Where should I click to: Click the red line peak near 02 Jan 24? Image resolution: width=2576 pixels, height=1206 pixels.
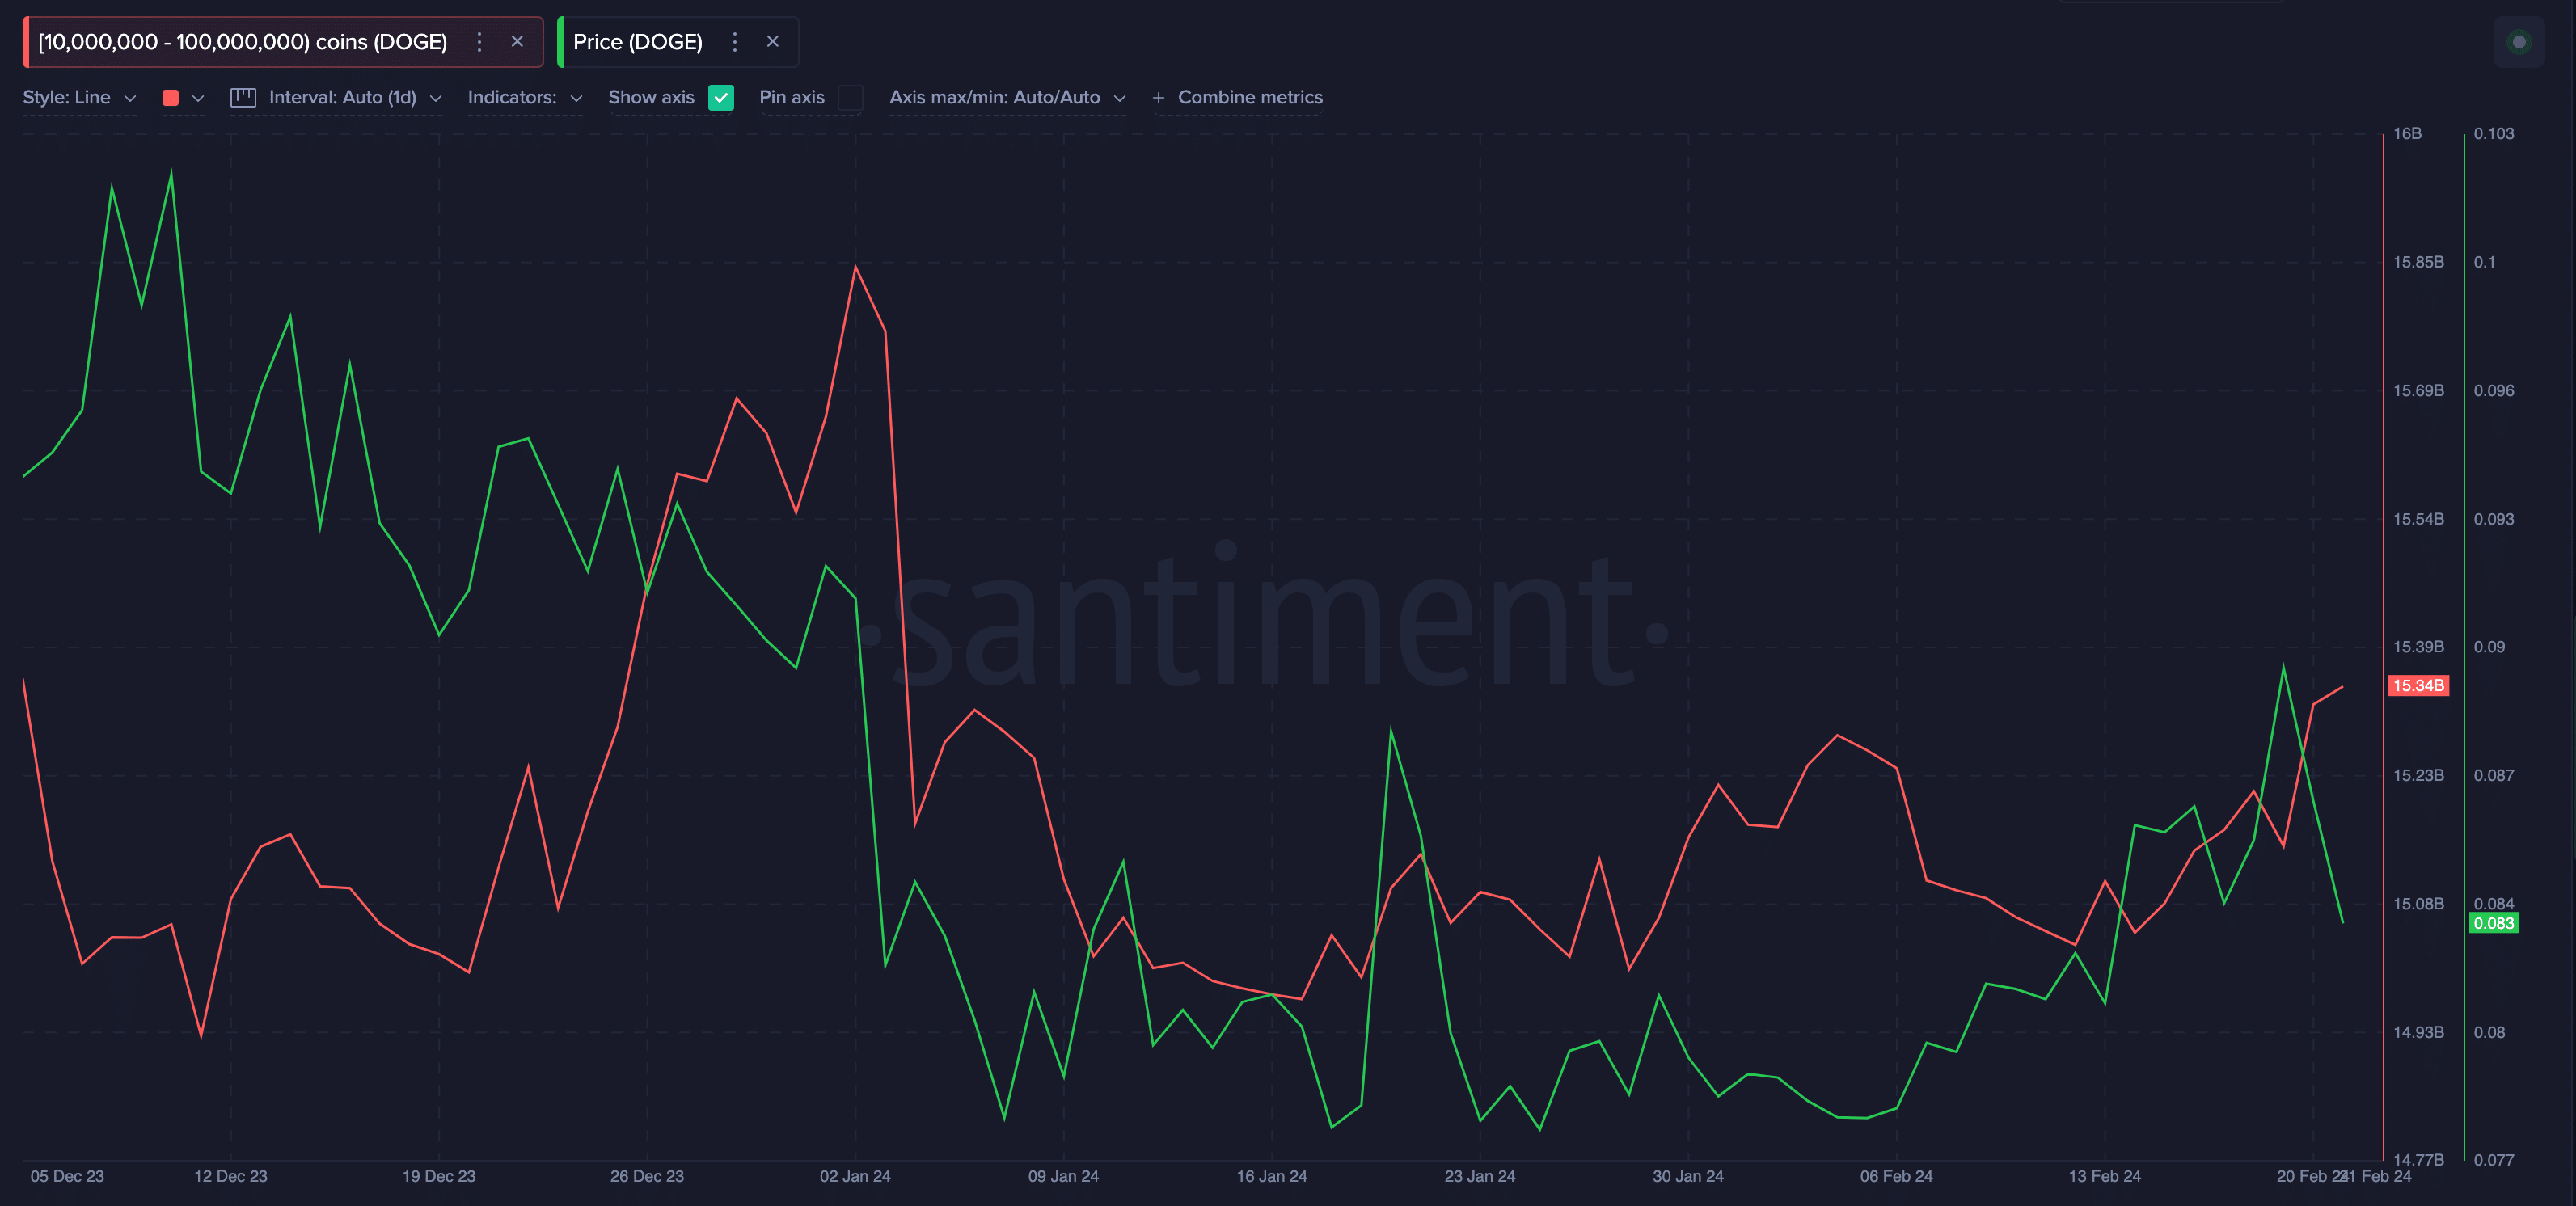point(855,267)
